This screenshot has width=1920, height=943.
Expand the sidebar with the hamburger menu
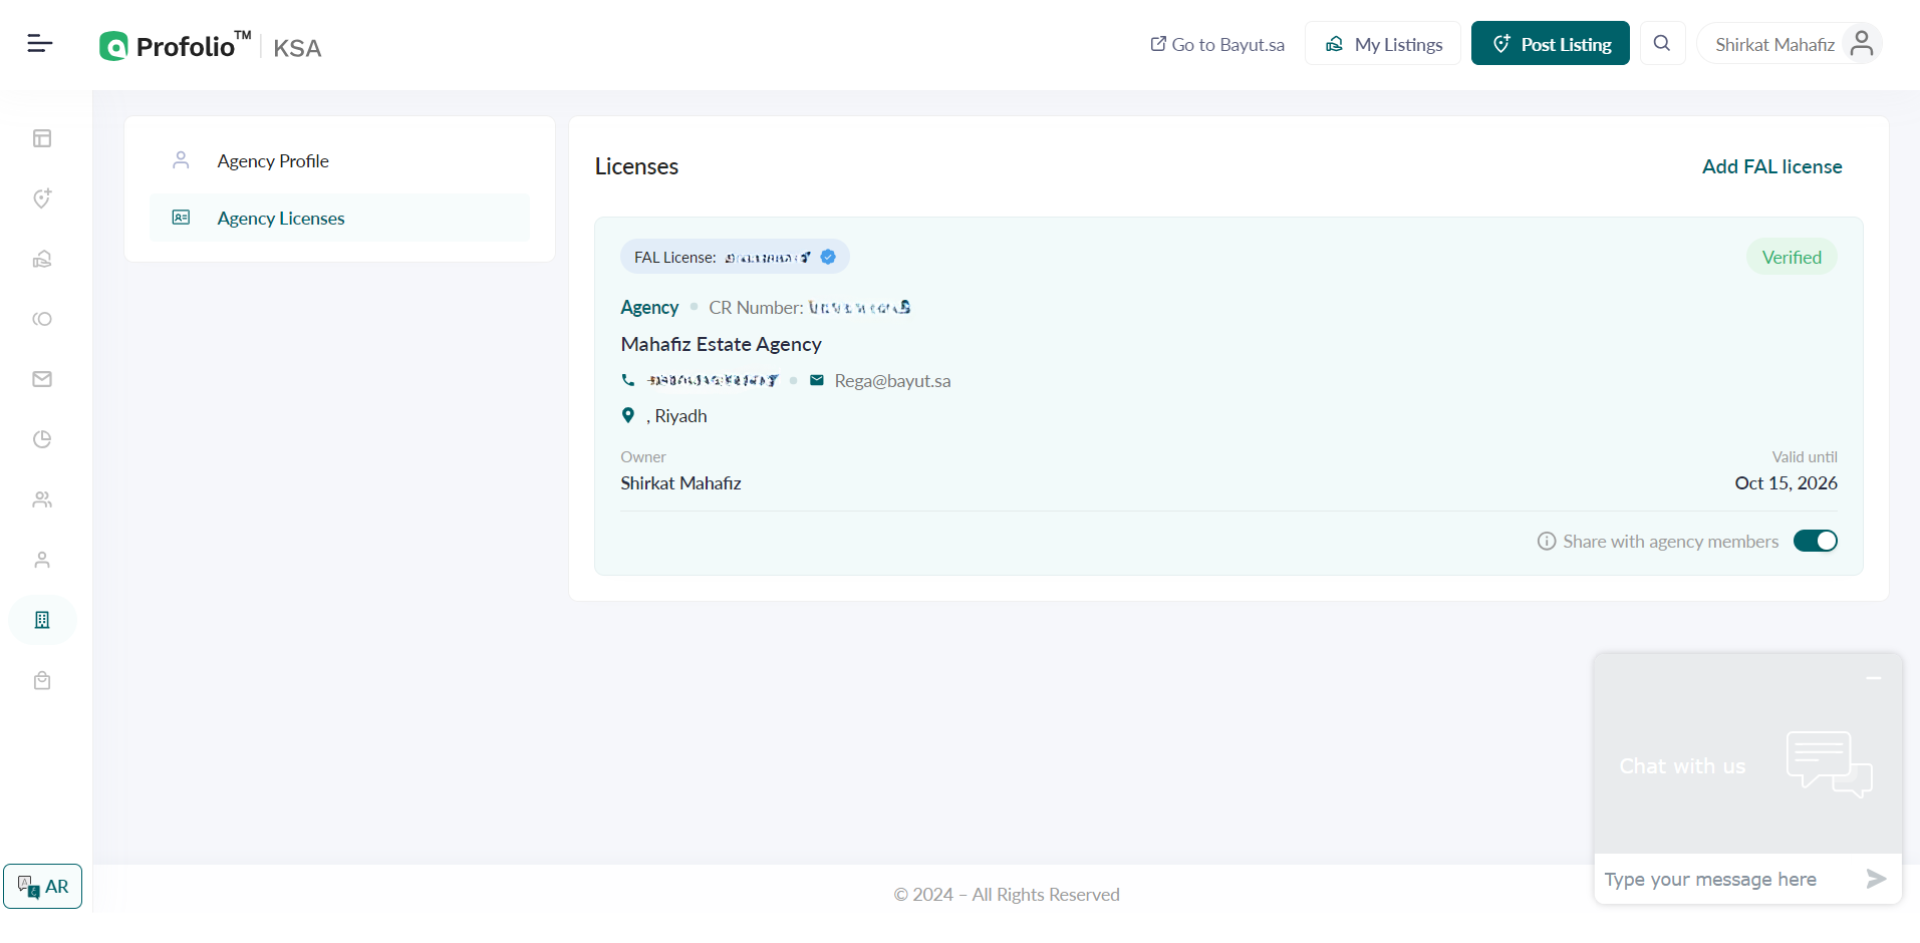[x=39, y=43]
